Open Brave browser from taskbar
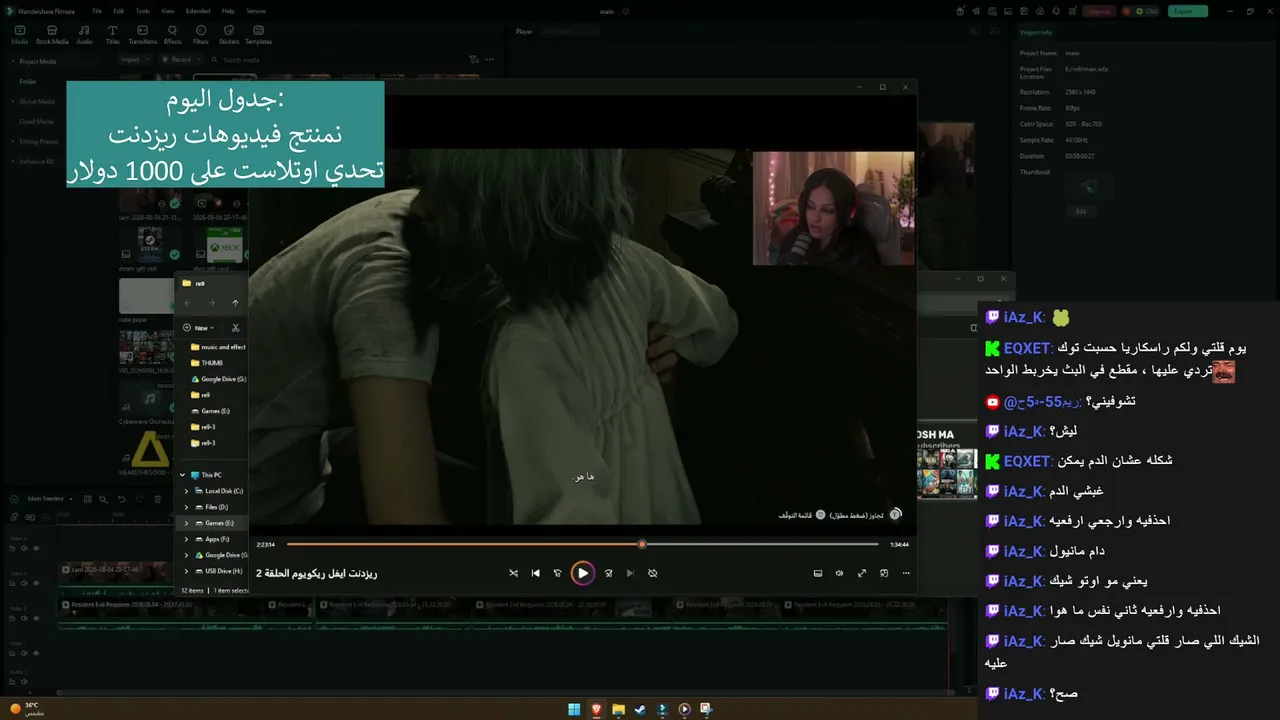This screenshot has height=720, width=1280. pos(596,709)
